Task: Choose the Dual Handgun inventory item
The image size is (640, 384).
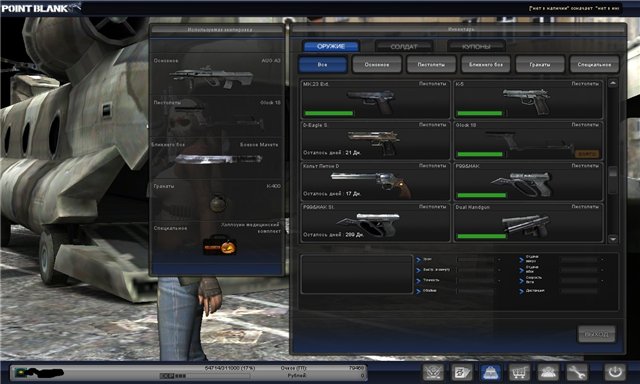Action: click(528, 223)
